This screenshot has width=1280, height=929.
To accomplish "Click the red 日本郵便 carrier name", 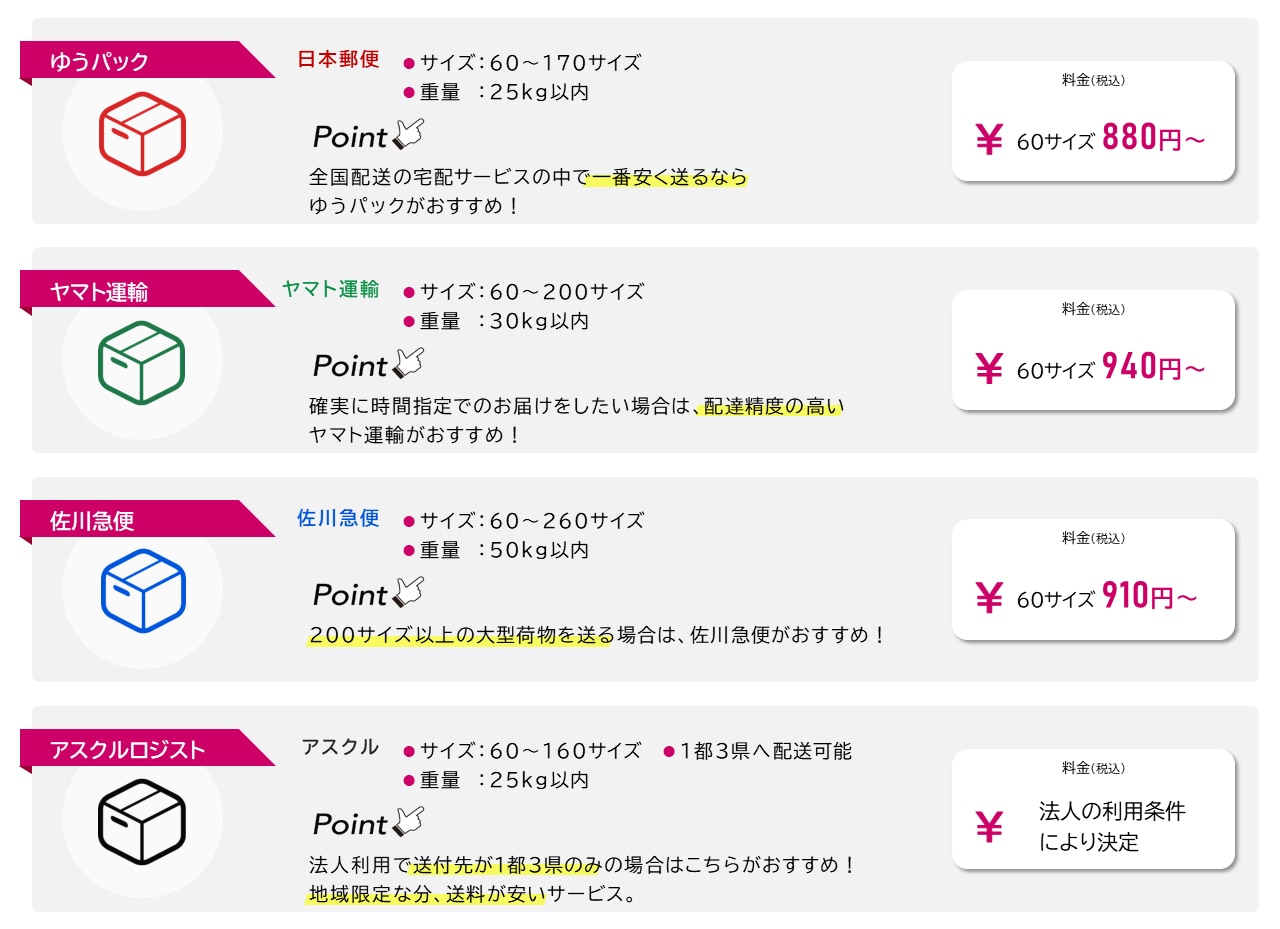I will click(x=339, y=59).
